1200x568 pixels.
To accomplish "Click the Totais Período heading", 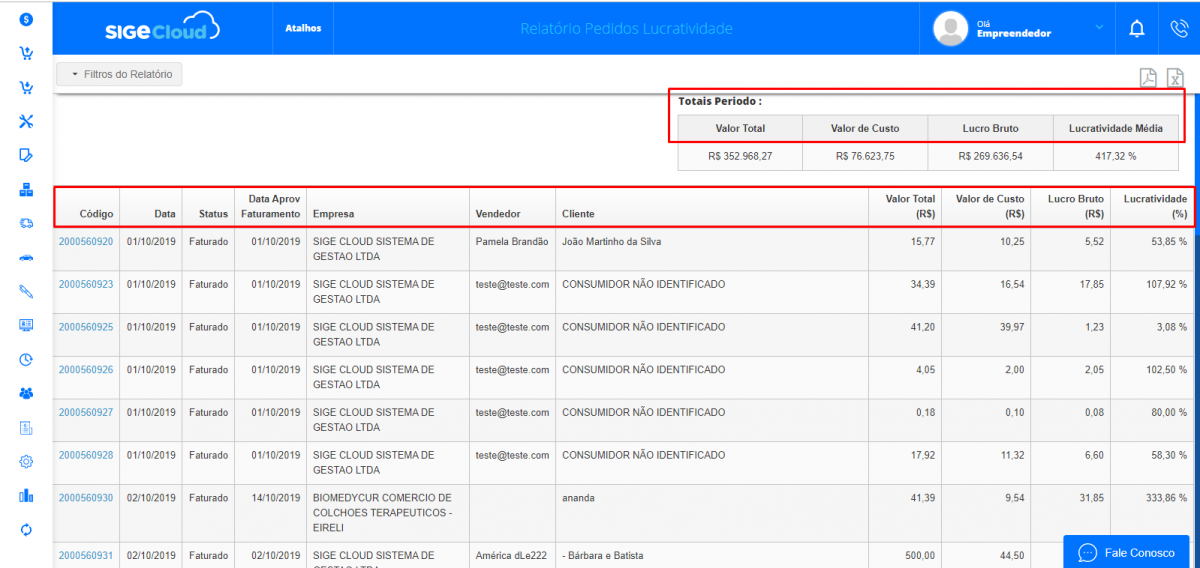I will coord(720,101).
